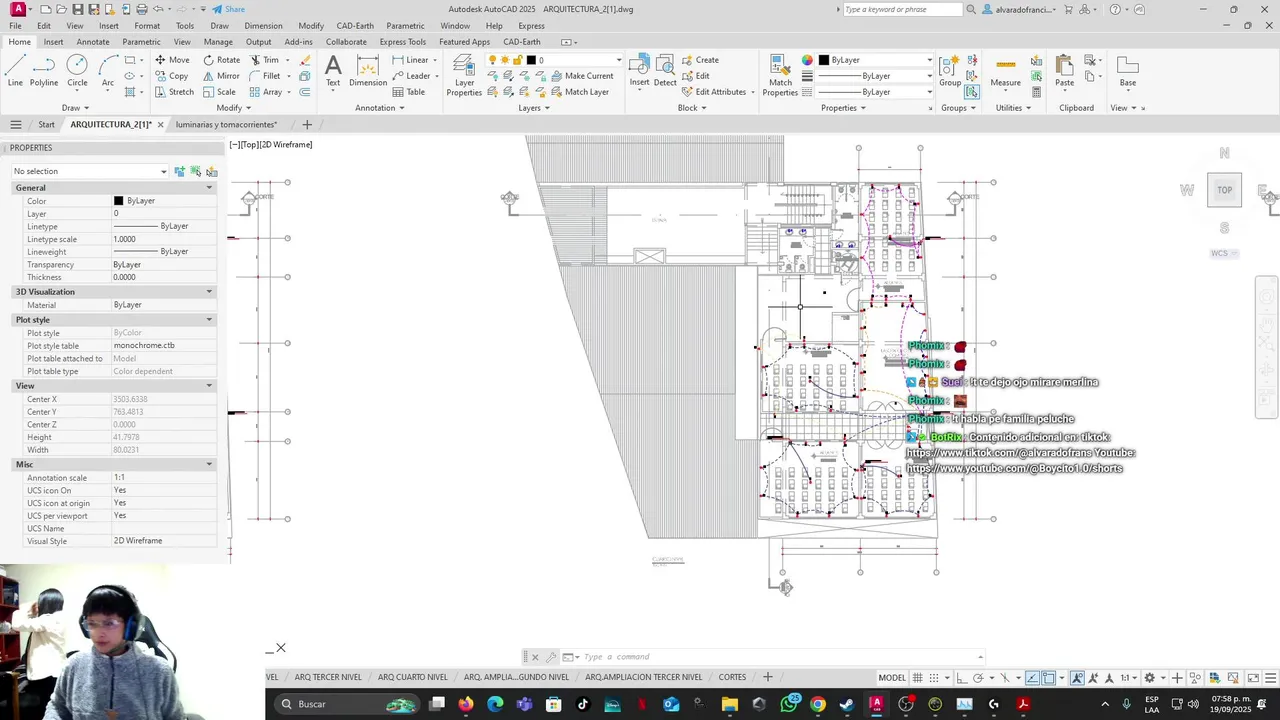Activate the Fillet command
Viewport: 1280px width, 720px height.
pyautogui.click(x=265, y=76)
